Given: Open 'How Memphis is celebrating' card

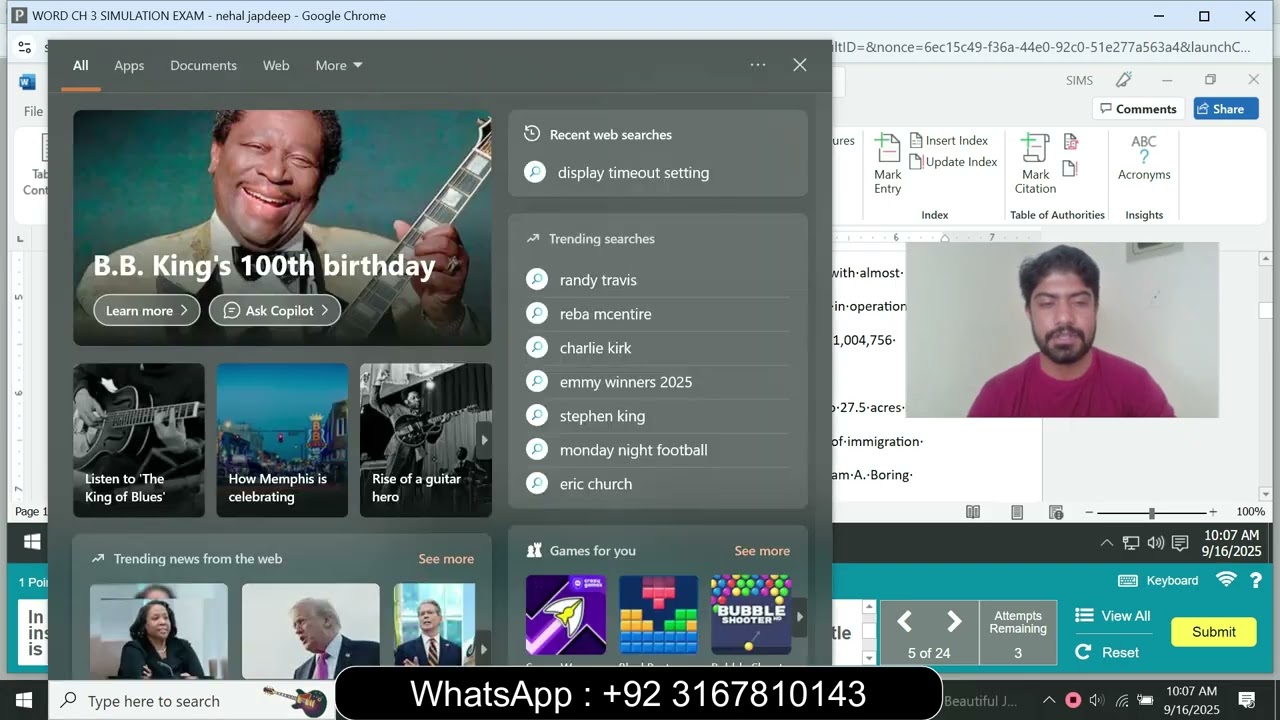Looking at the screenshot, I should point(282,440).
